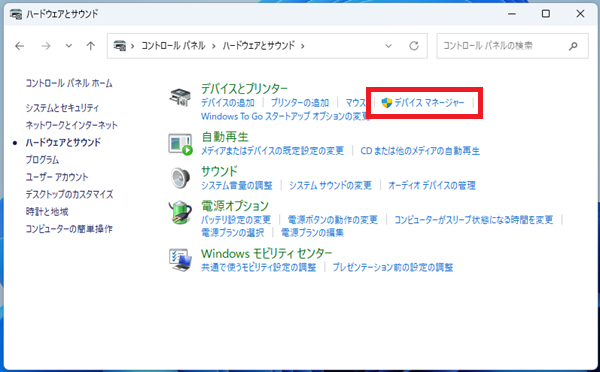Viewport: 600px width, 372px height.
Task: Expand the chevron after the コントロール パネル breadcrumb
Action: tap(214, 46)
